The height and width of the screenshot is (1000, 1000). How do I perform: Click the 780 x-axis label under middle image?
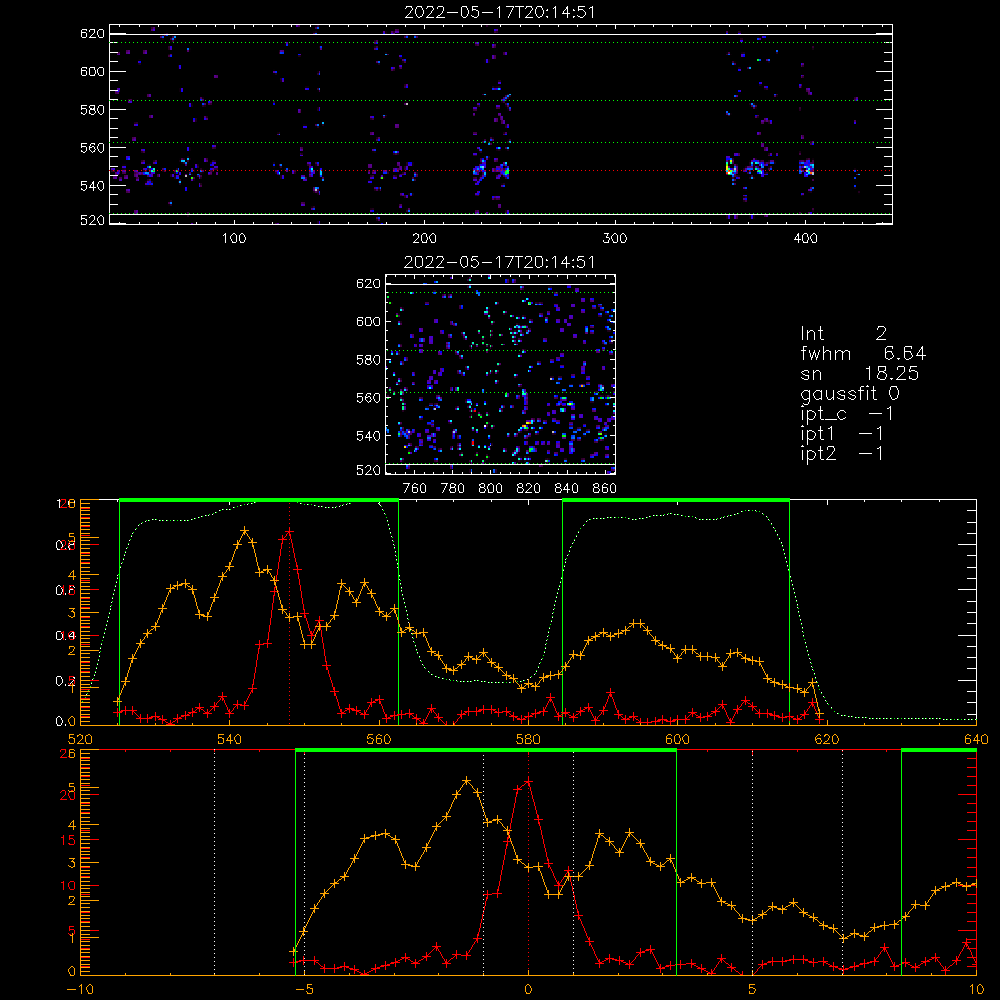click(453, 489)
